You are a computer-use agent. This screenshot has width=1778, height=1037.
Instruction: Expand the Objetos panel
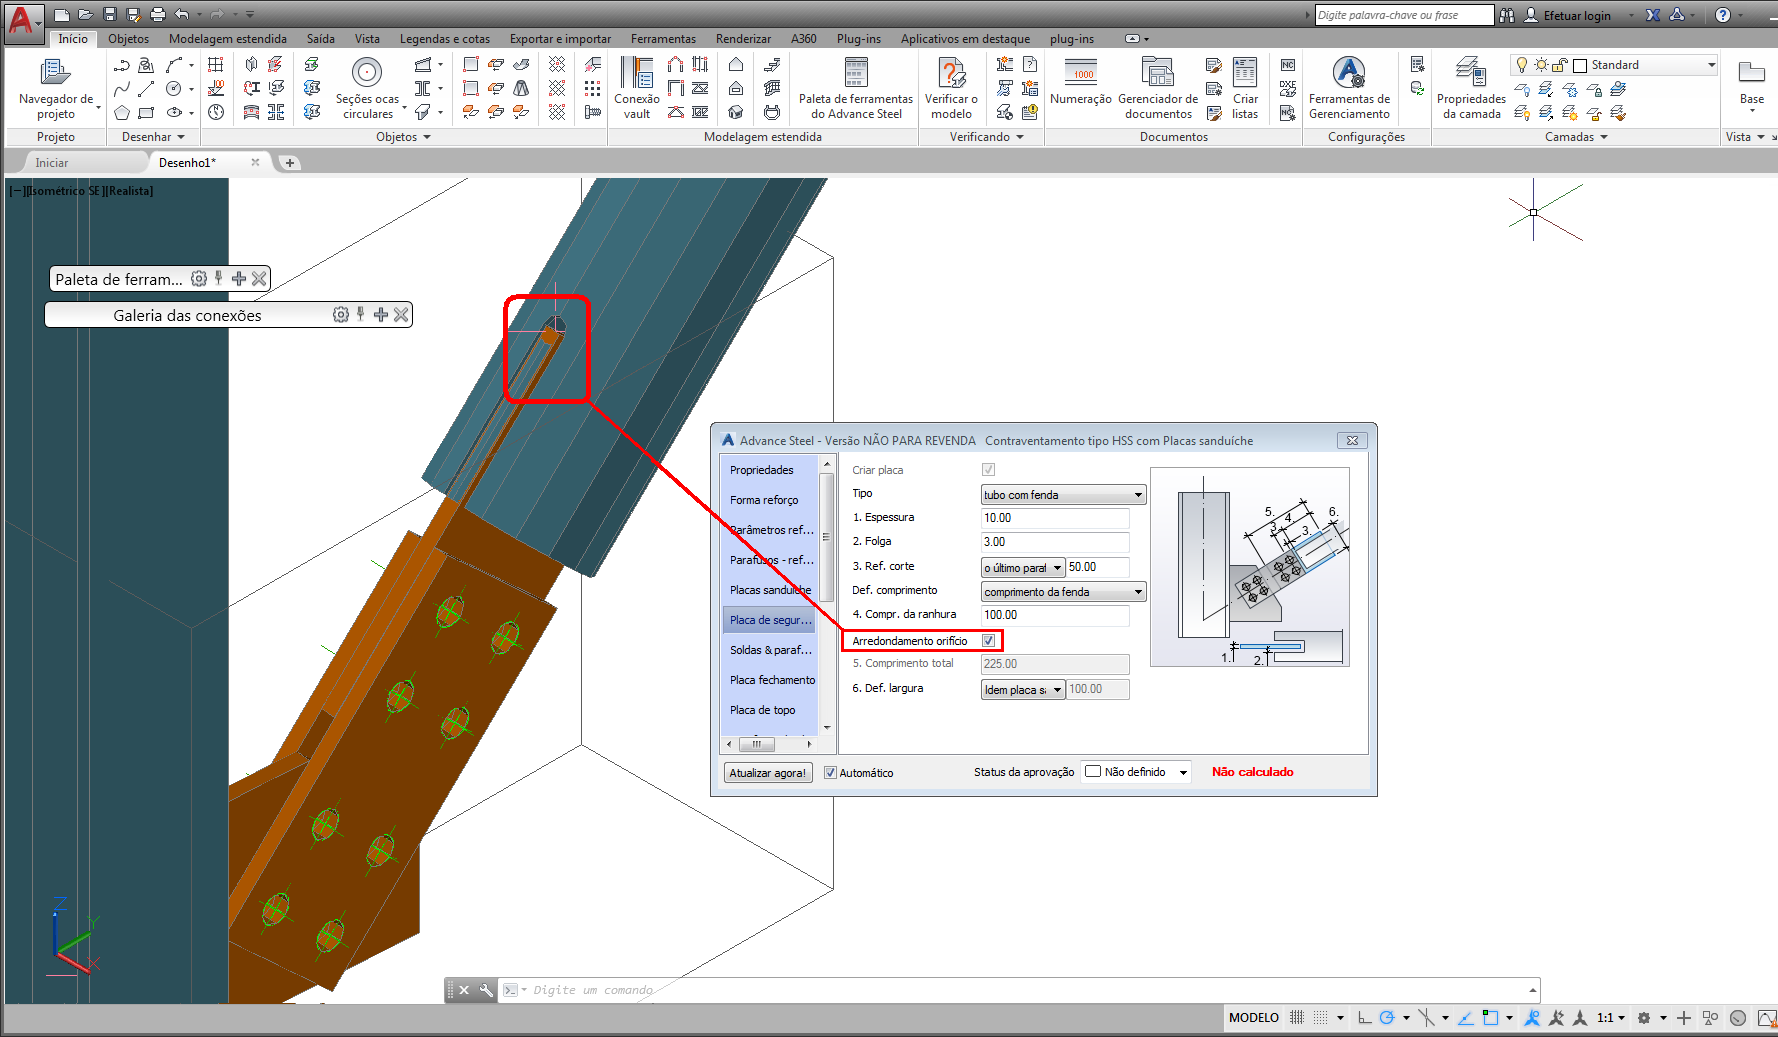[403, 137]
